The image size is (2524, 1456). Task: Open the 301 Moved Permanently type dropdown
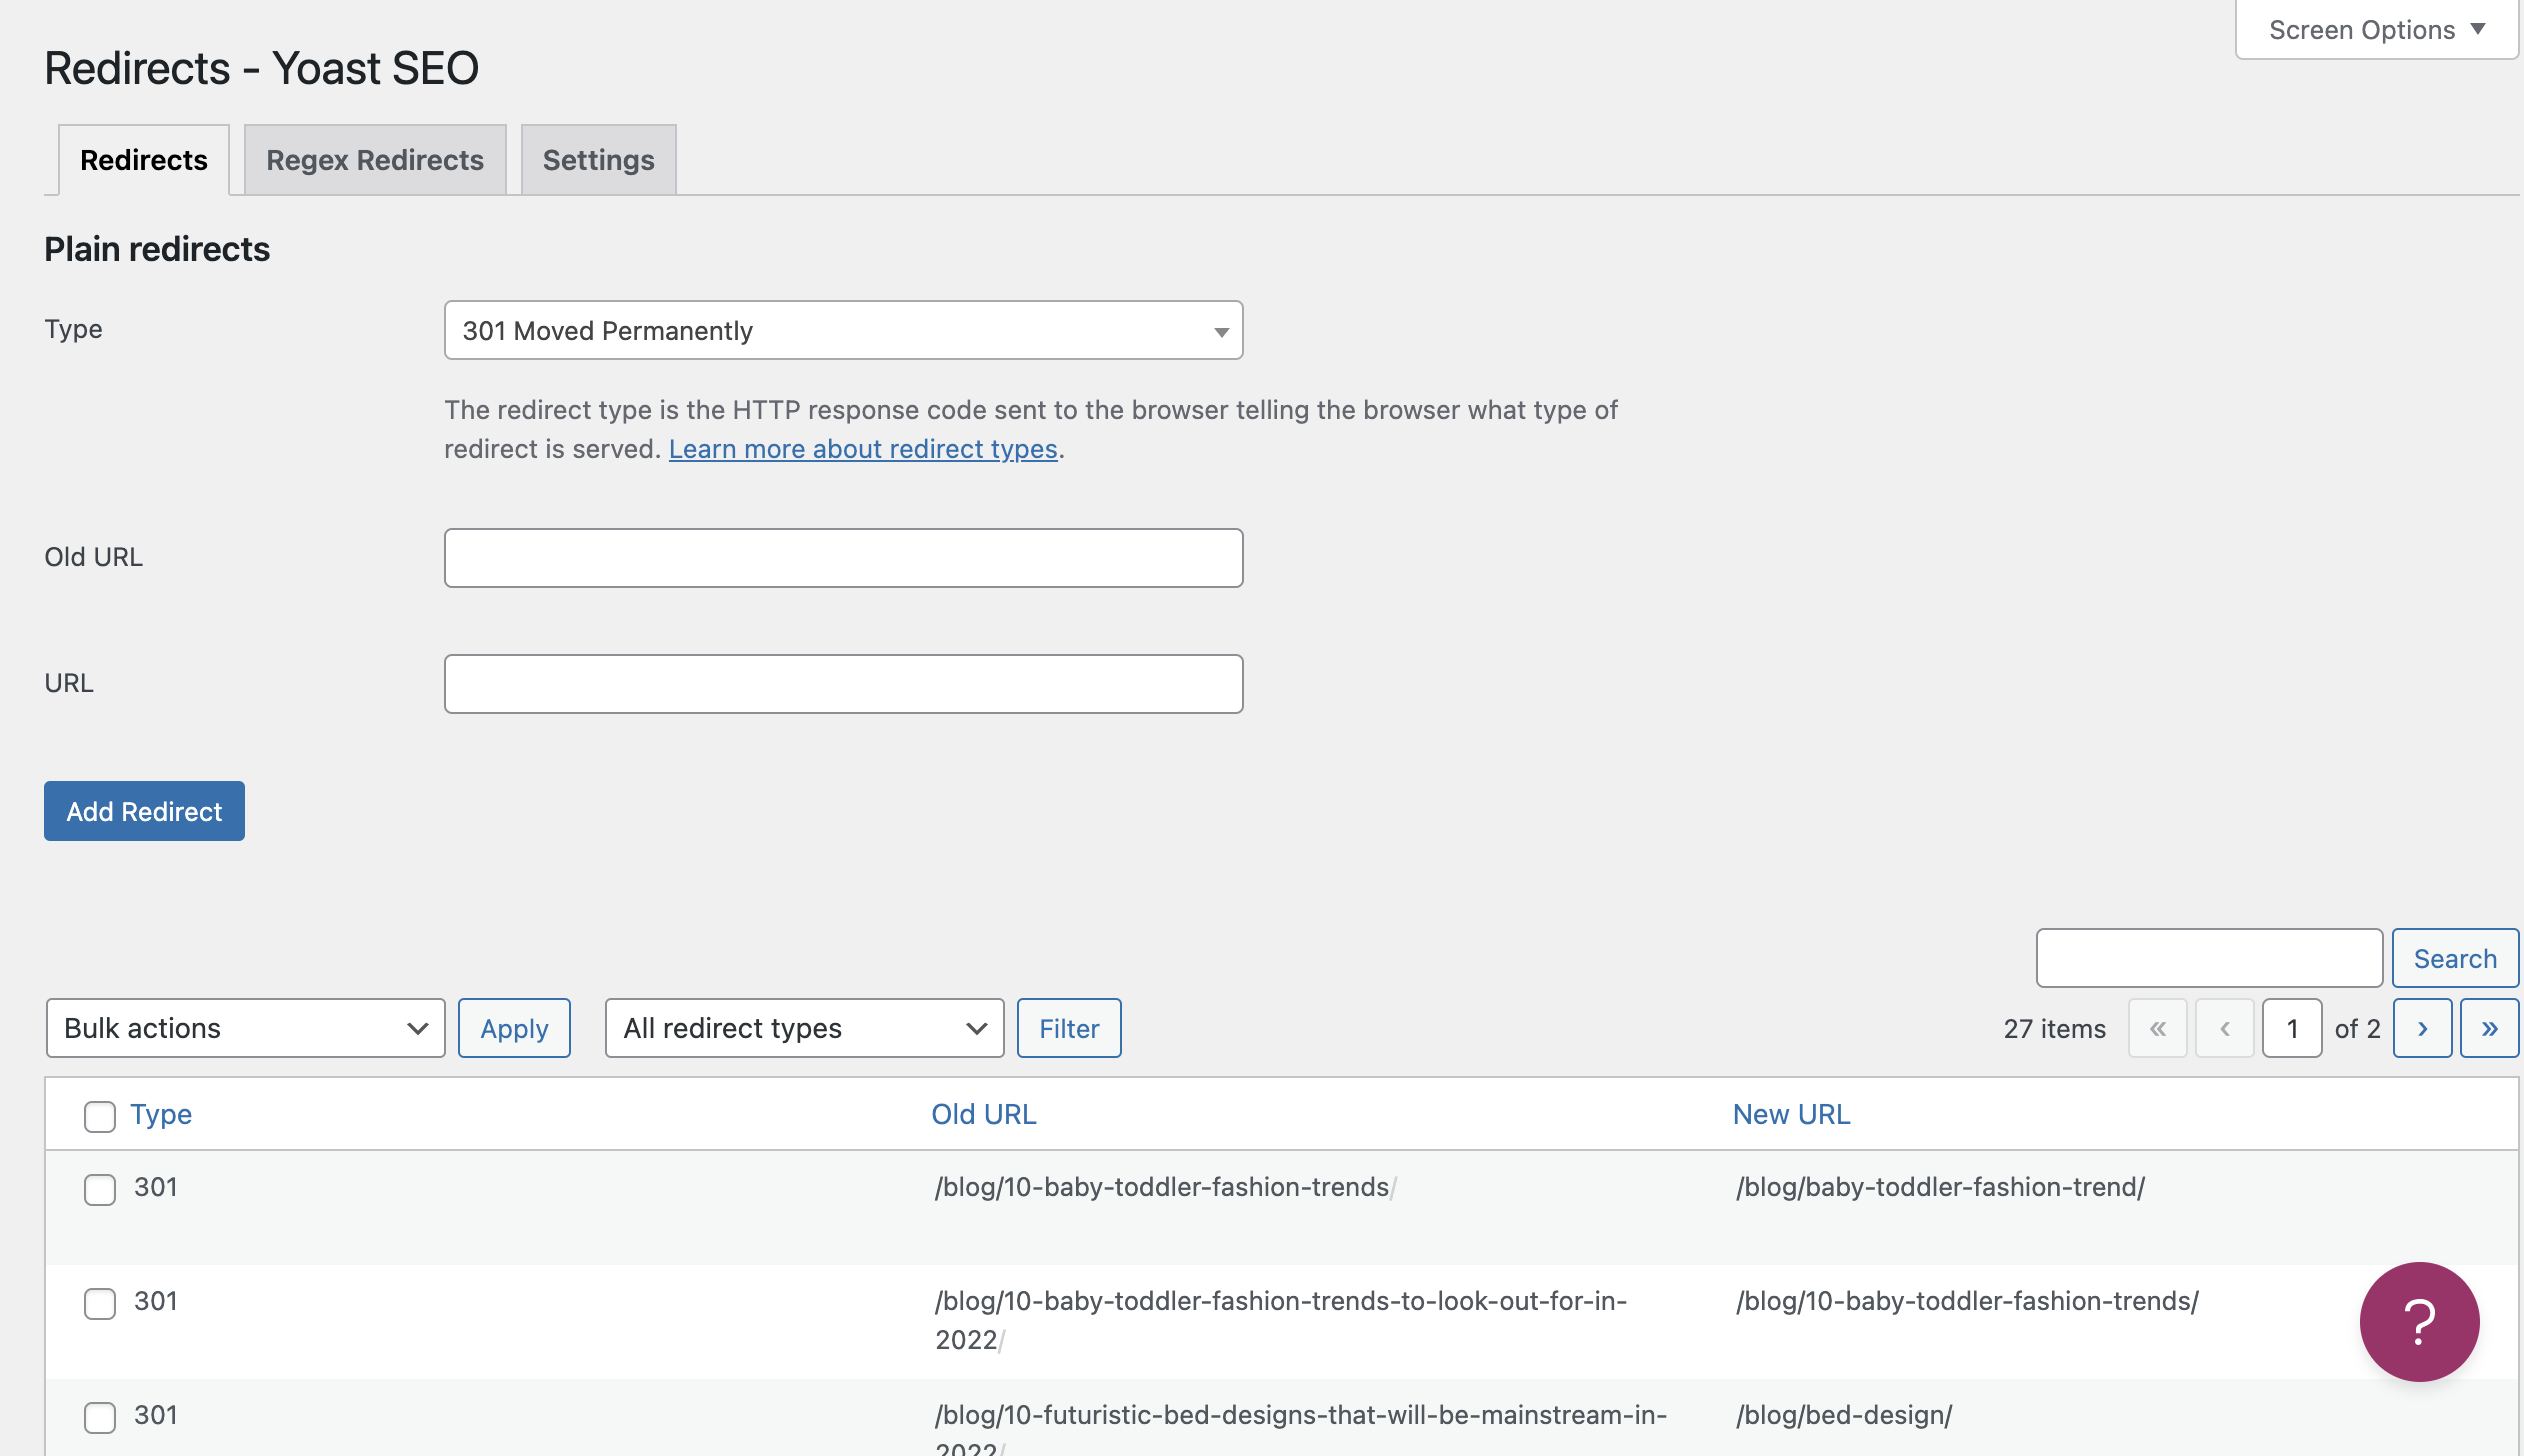pyautogui.click(x=843, y=330)
